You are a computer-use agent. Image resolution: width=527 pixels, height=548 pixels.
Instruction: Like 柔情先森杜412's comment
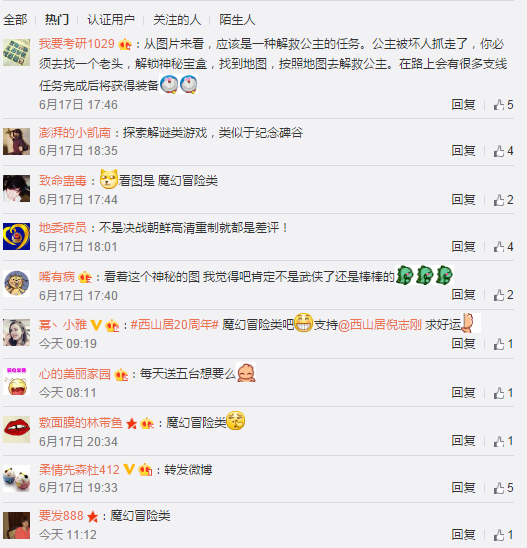click(x=503, y=488)
